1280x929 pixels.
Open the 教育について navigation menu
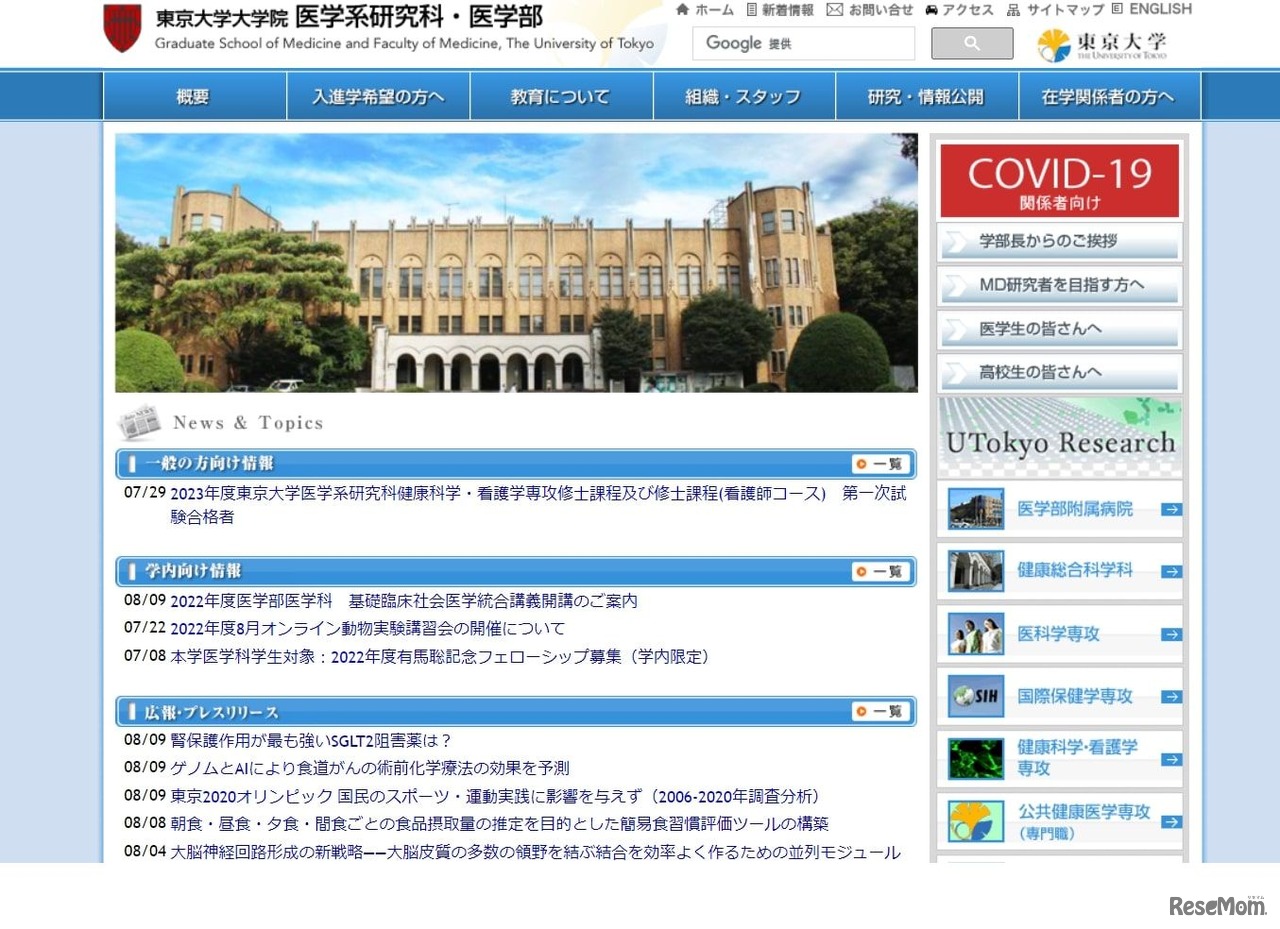pos(562,95)
